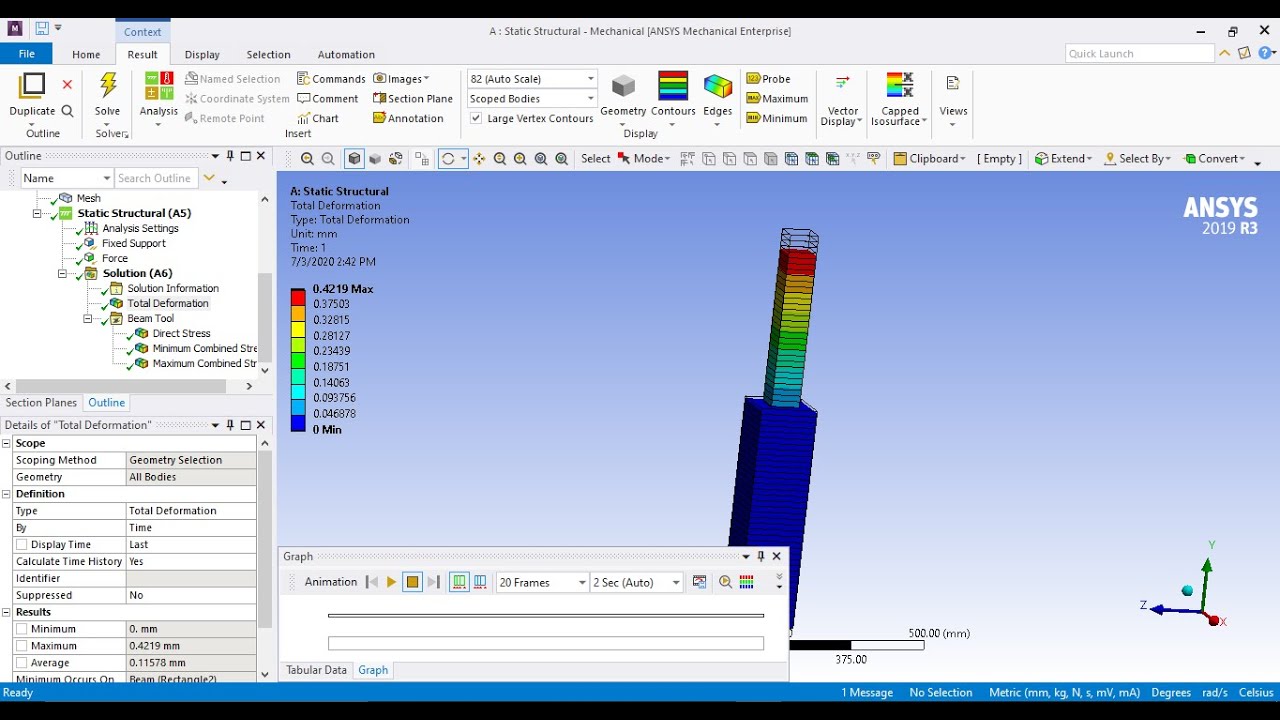Click the Search Outline input field

coord(154,178)
